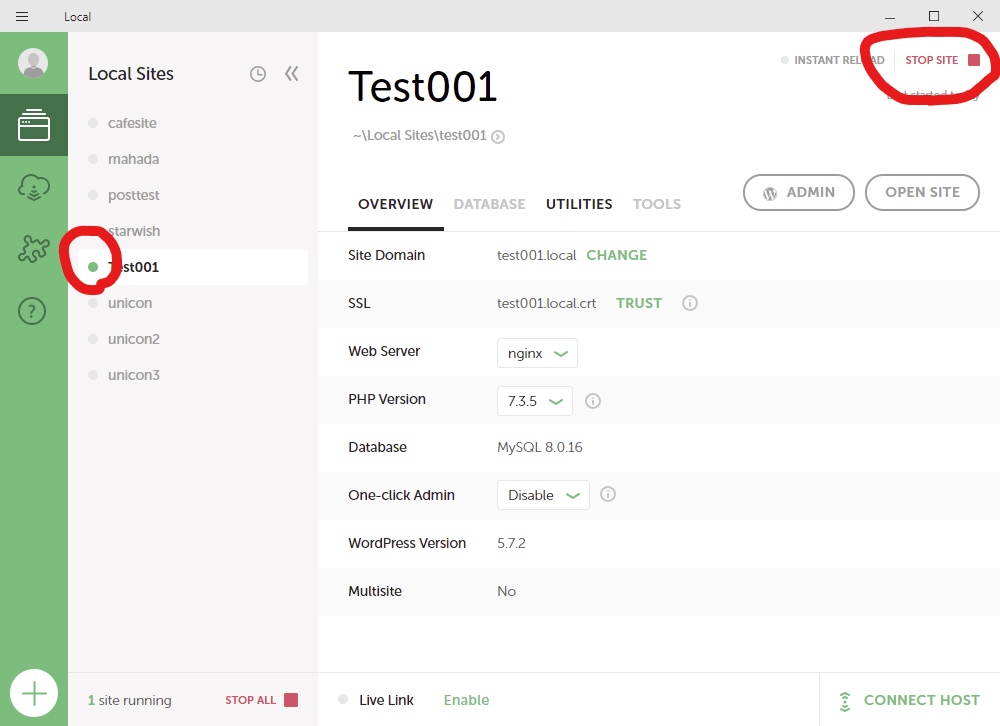This screenshot has height=726, width=1000.
Task: Select the mahada site
Action: [x=133, y=159]
